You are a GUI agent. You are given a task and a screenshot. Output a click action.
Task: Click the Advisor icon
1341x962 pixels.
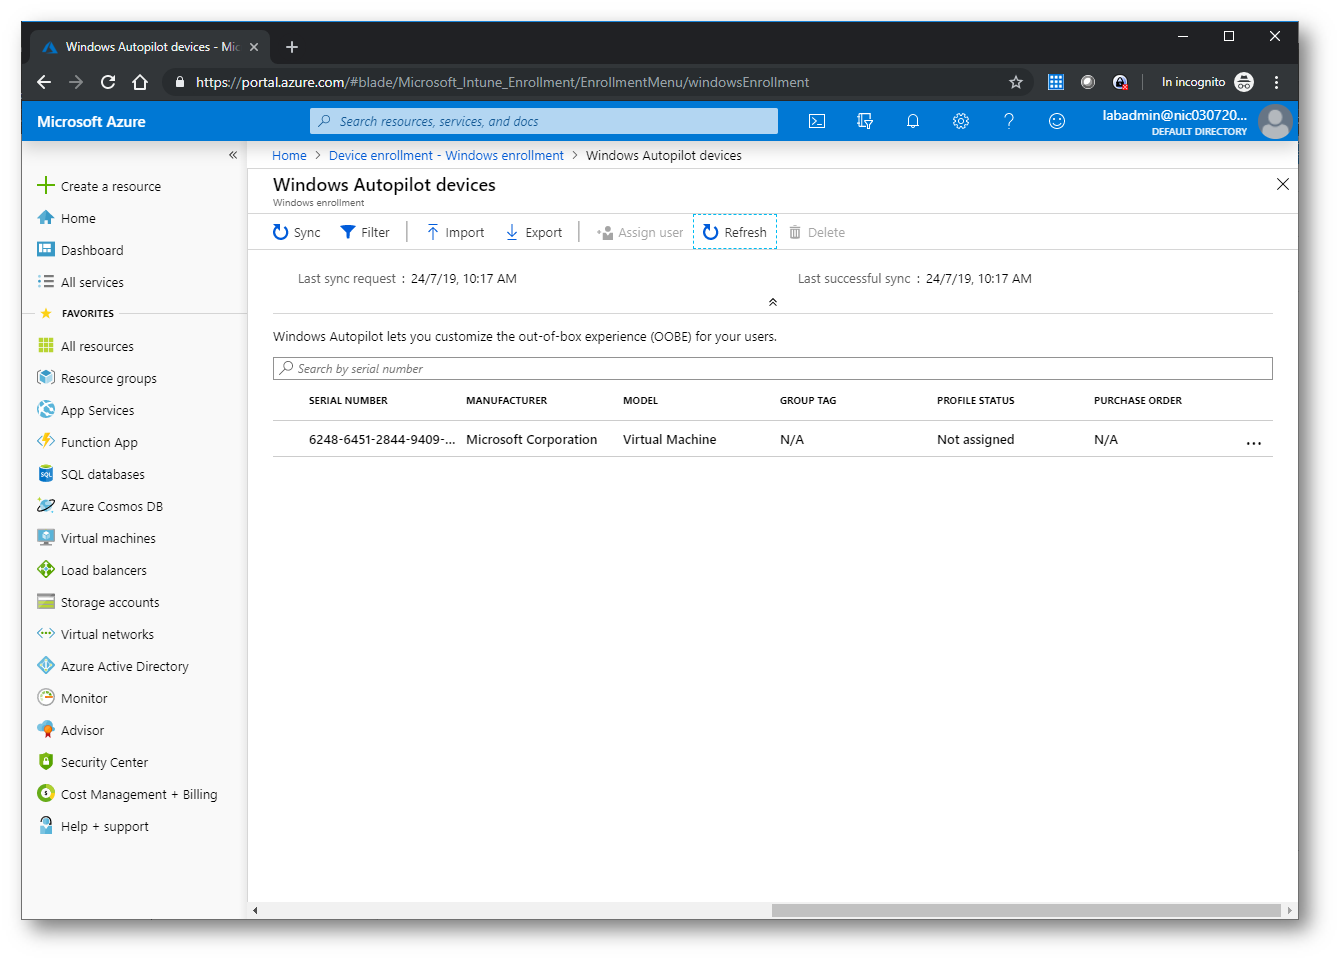click(x=46, y=729)
